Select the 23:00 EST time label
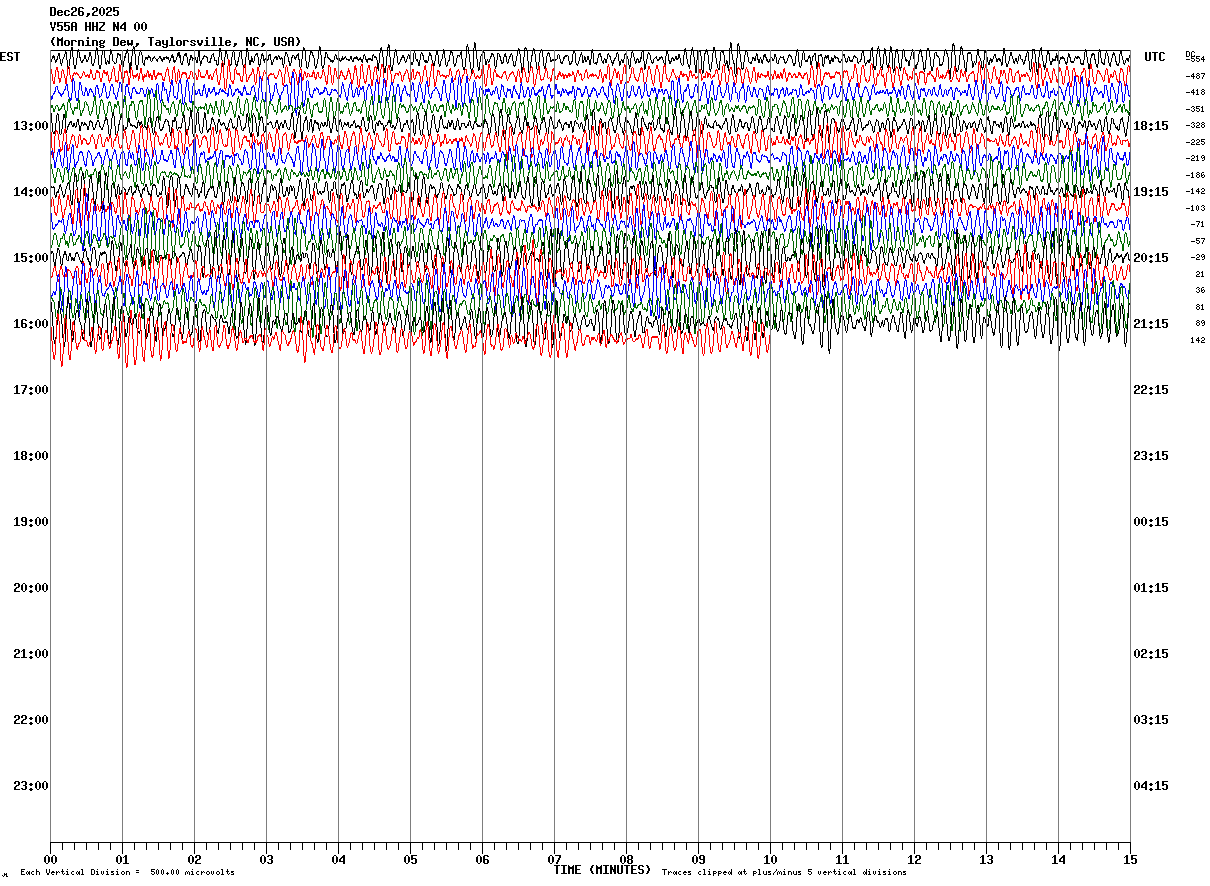 [x=31, y=786]
